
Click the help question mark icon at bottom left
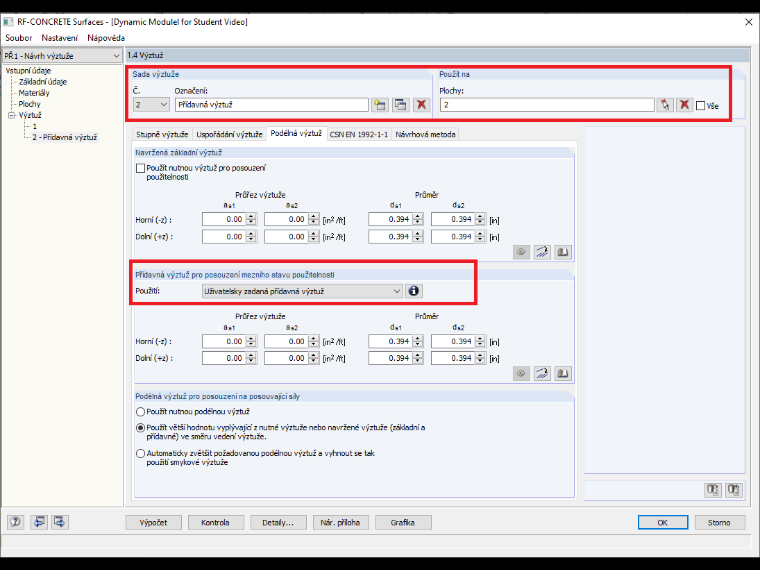tap(16, 522)
